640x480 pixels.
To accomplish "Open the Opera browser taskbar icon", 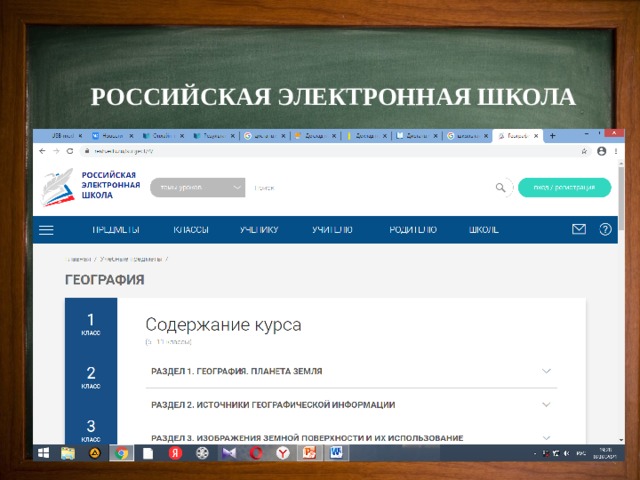I will point(256,453).
